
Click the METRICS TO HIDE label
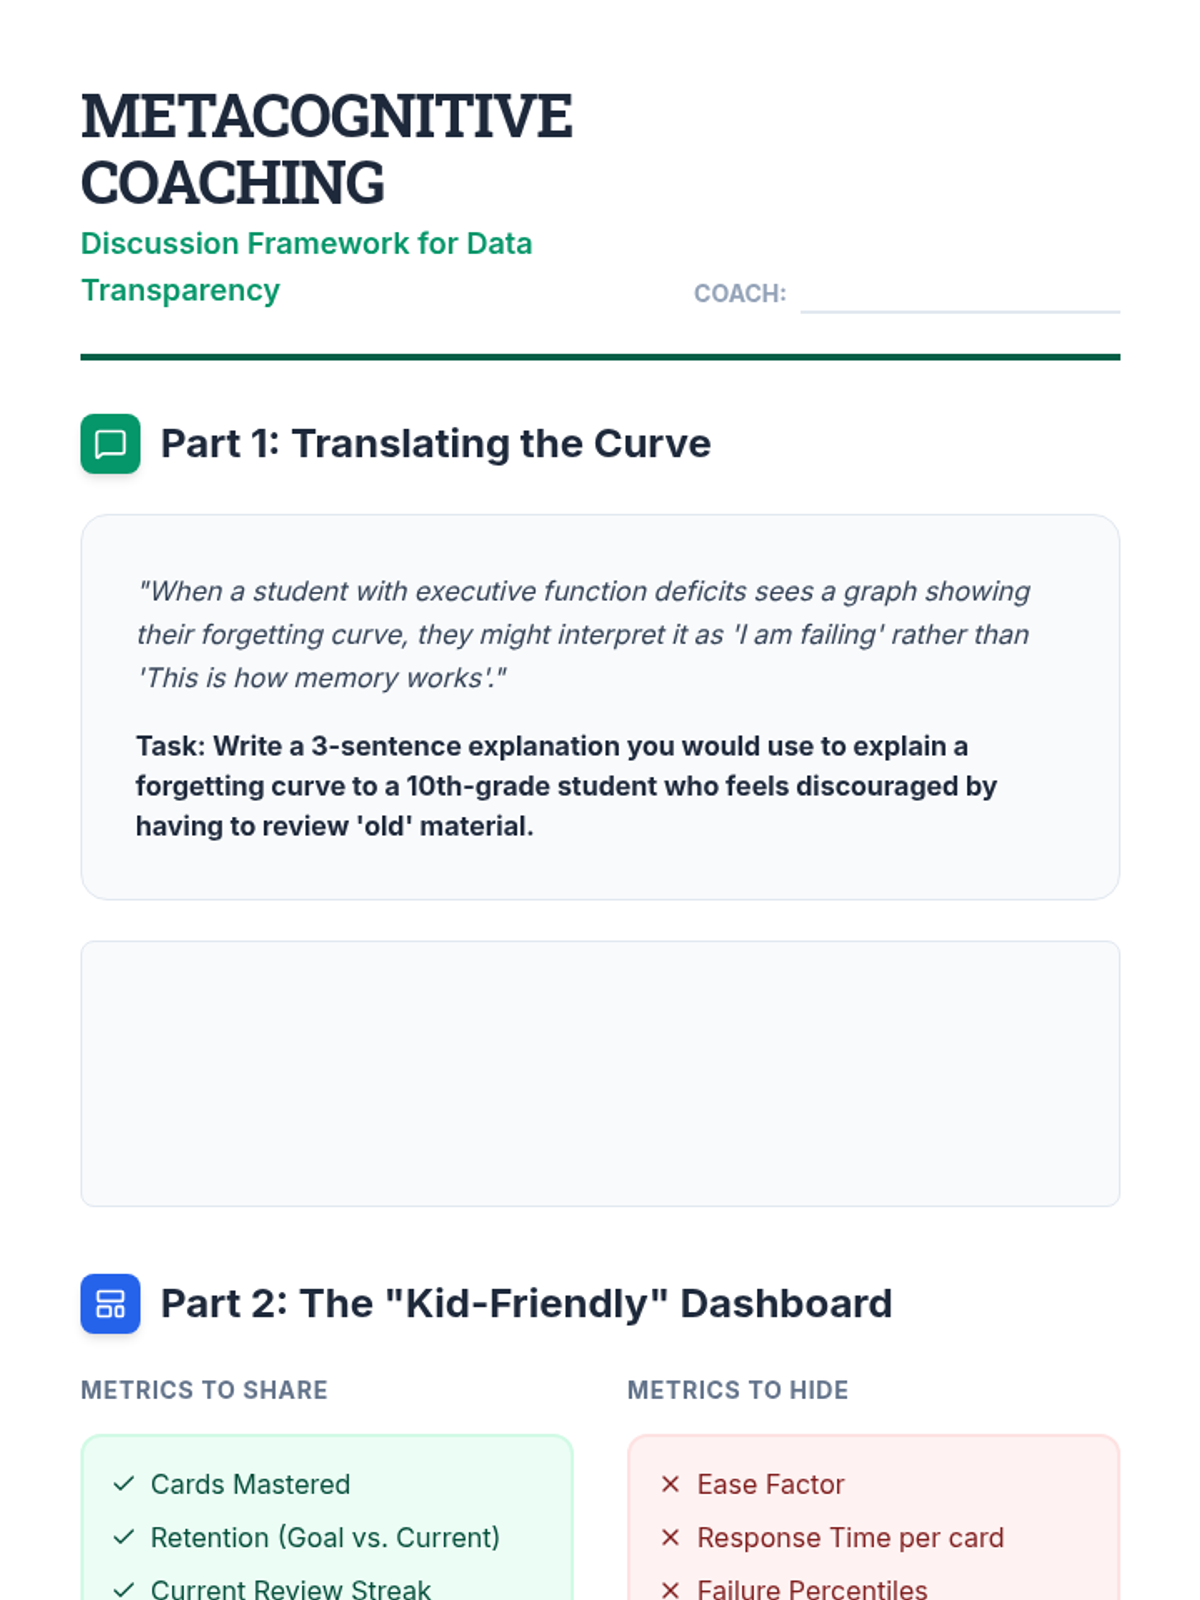click(x=738, y=1390)
